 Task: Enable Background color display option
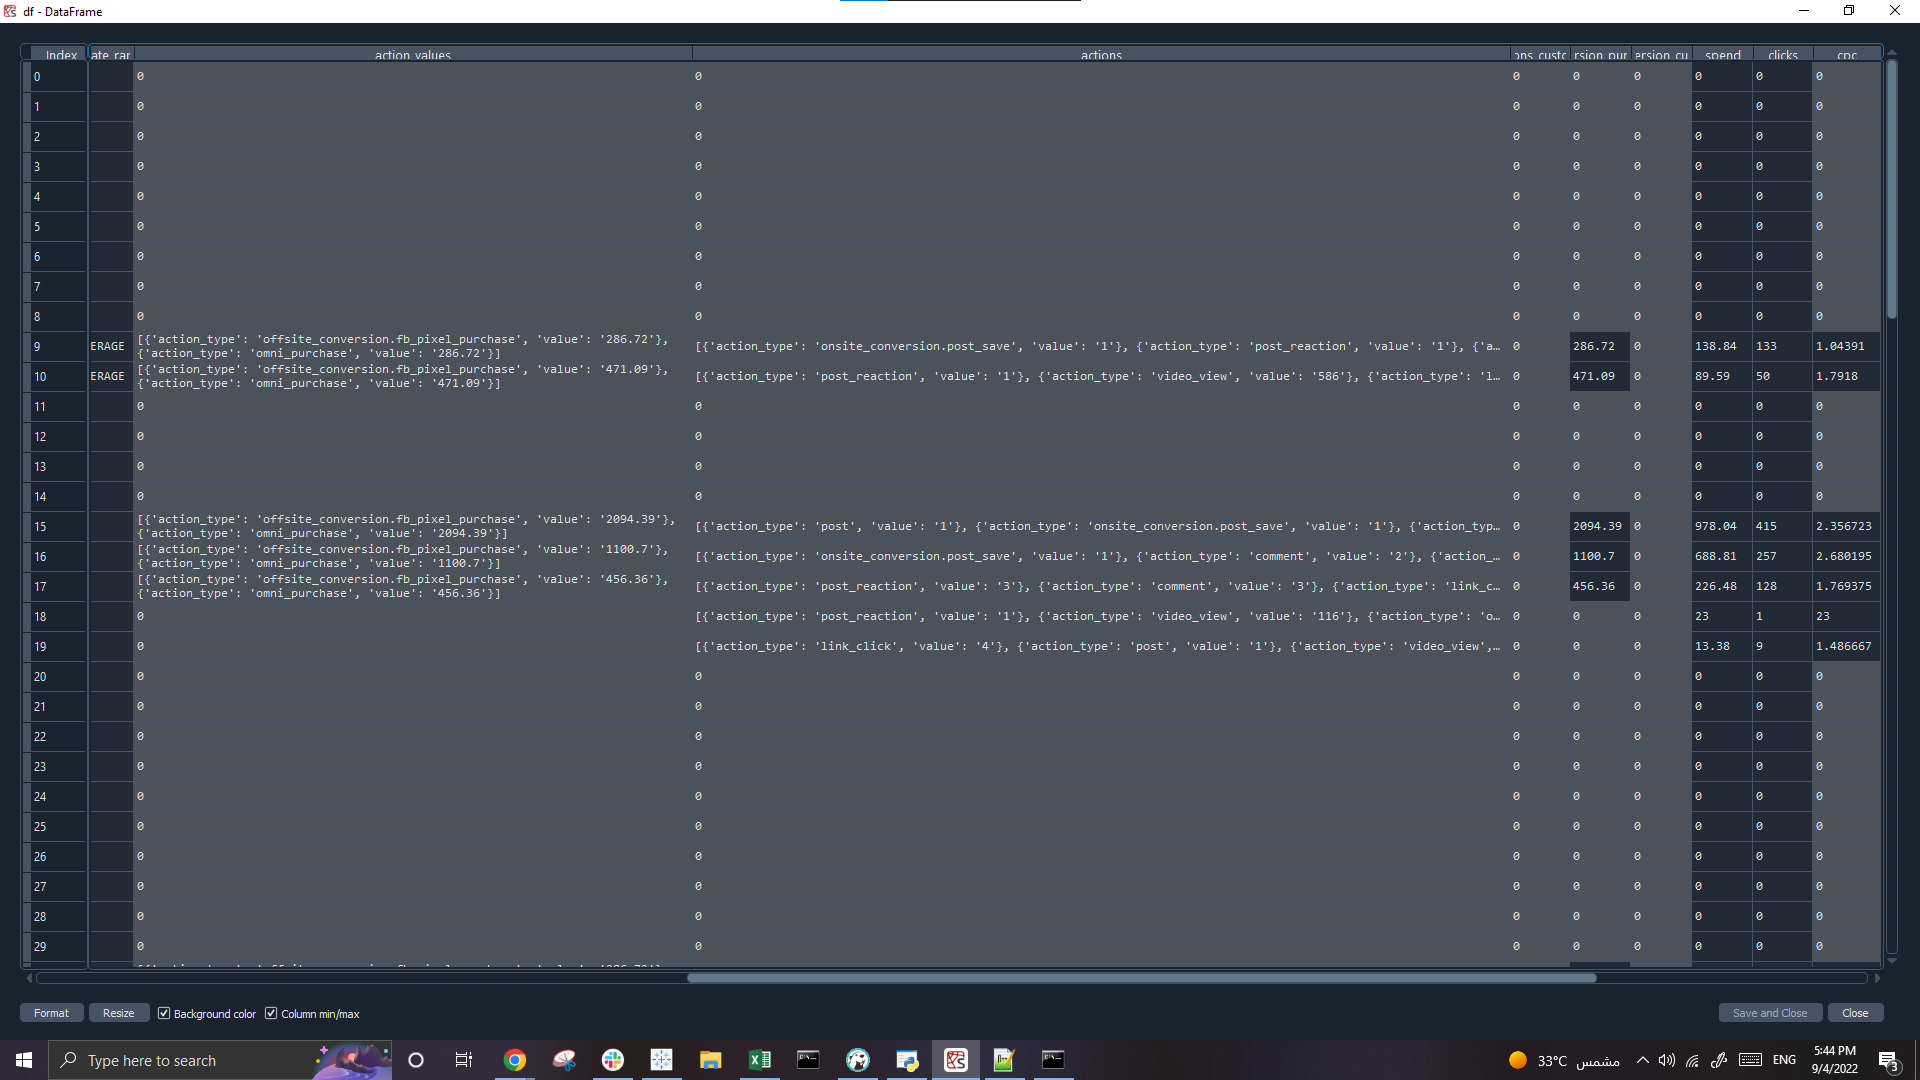pyautogui.click(x=162, y=1013)
